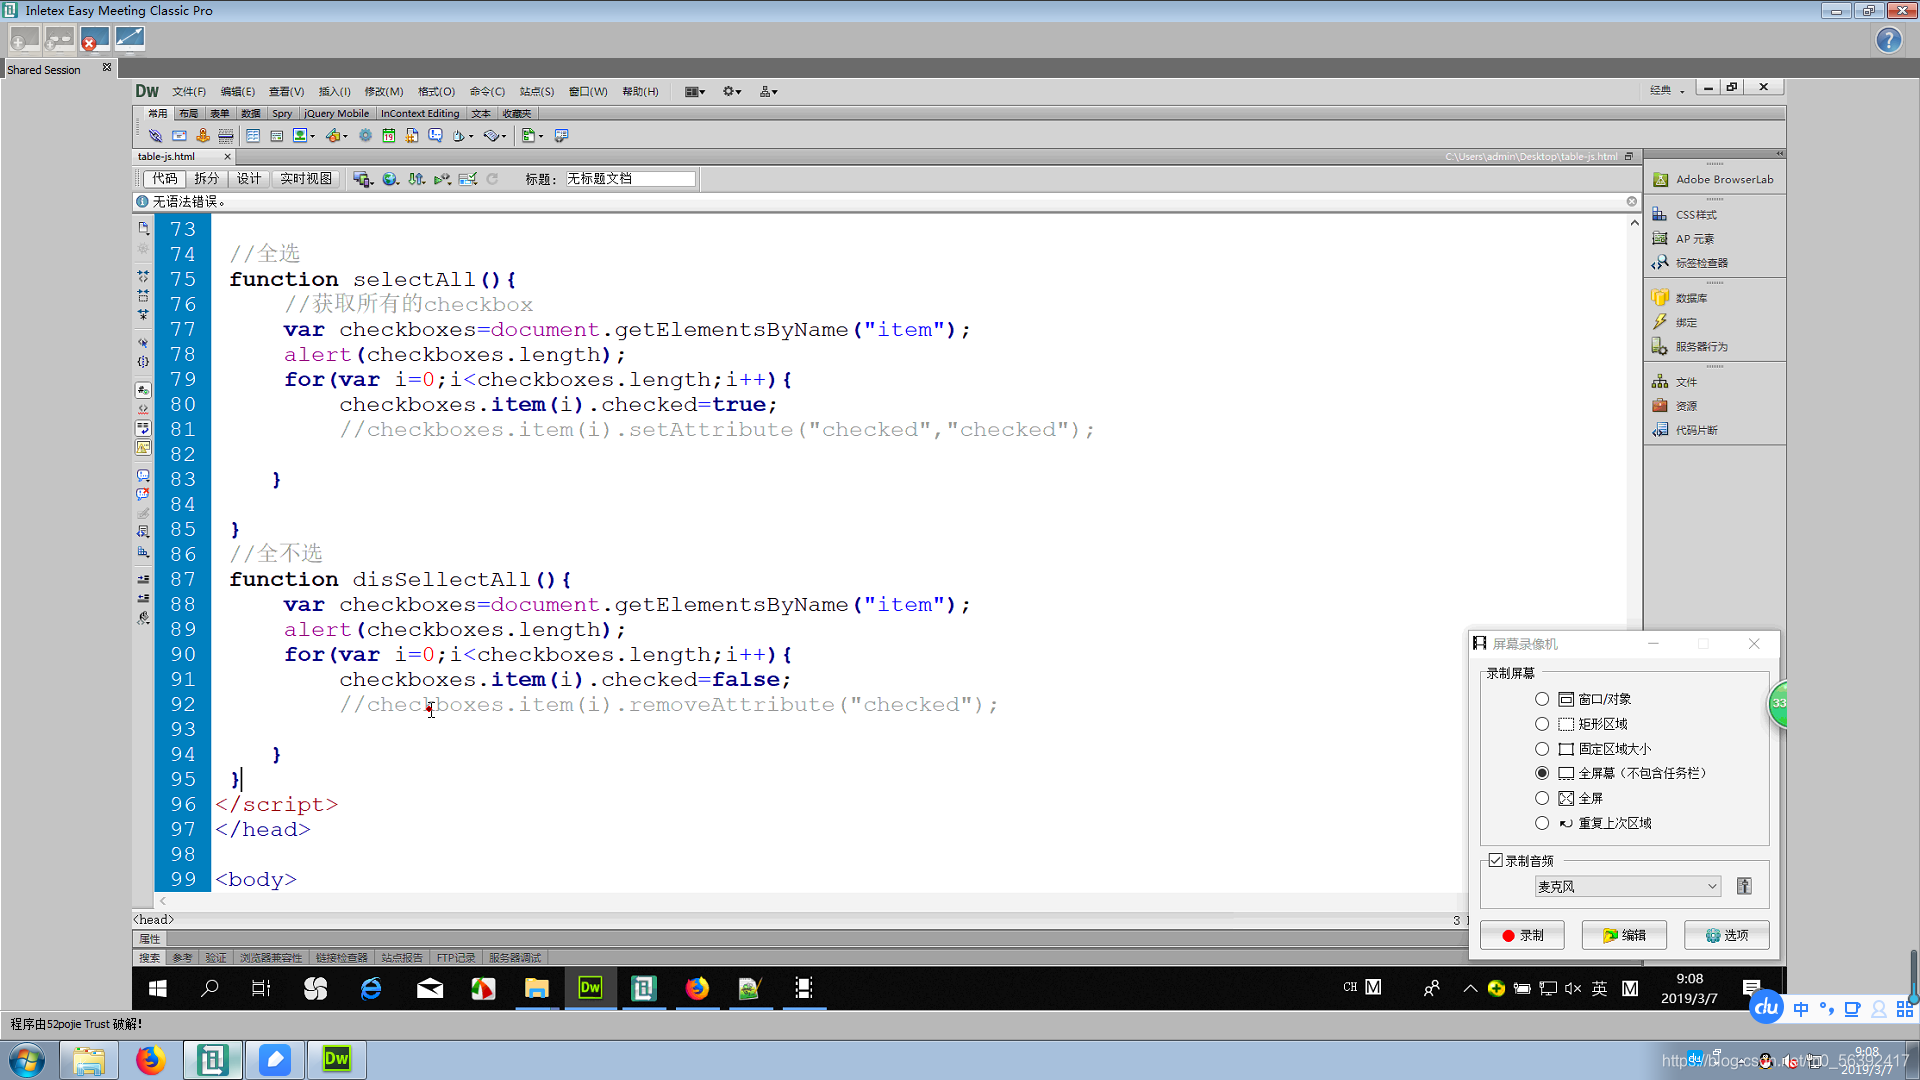Open the 麦克风 audio source dropdown
The height and width of the screenshot is (1080, 1920).
tap(1627, 886)
